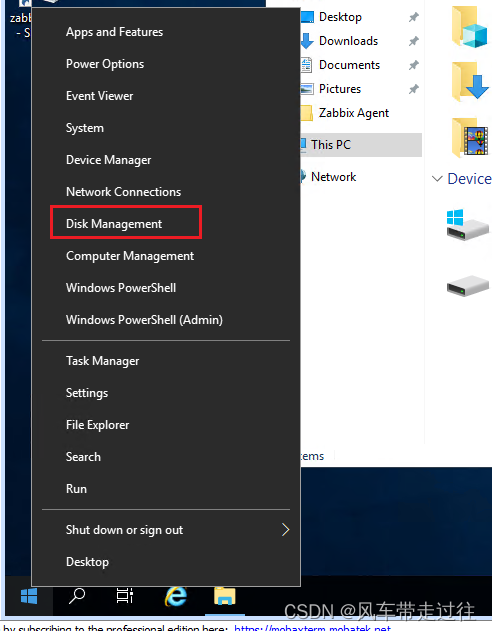
Task: Select the Windows system drive icon
Action: [467, 225]
